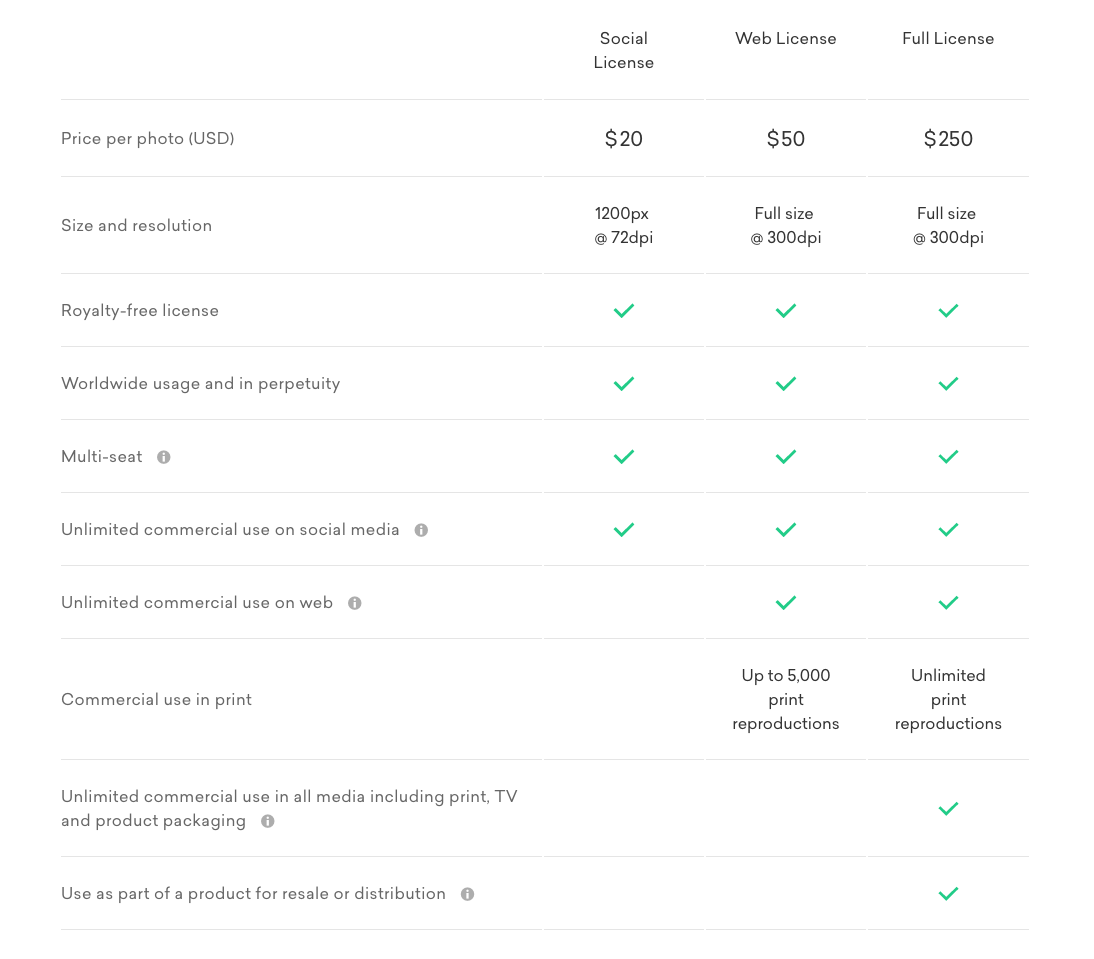Click the $250 Full License price
This screenshot has height=959, width=1094.
948,139
